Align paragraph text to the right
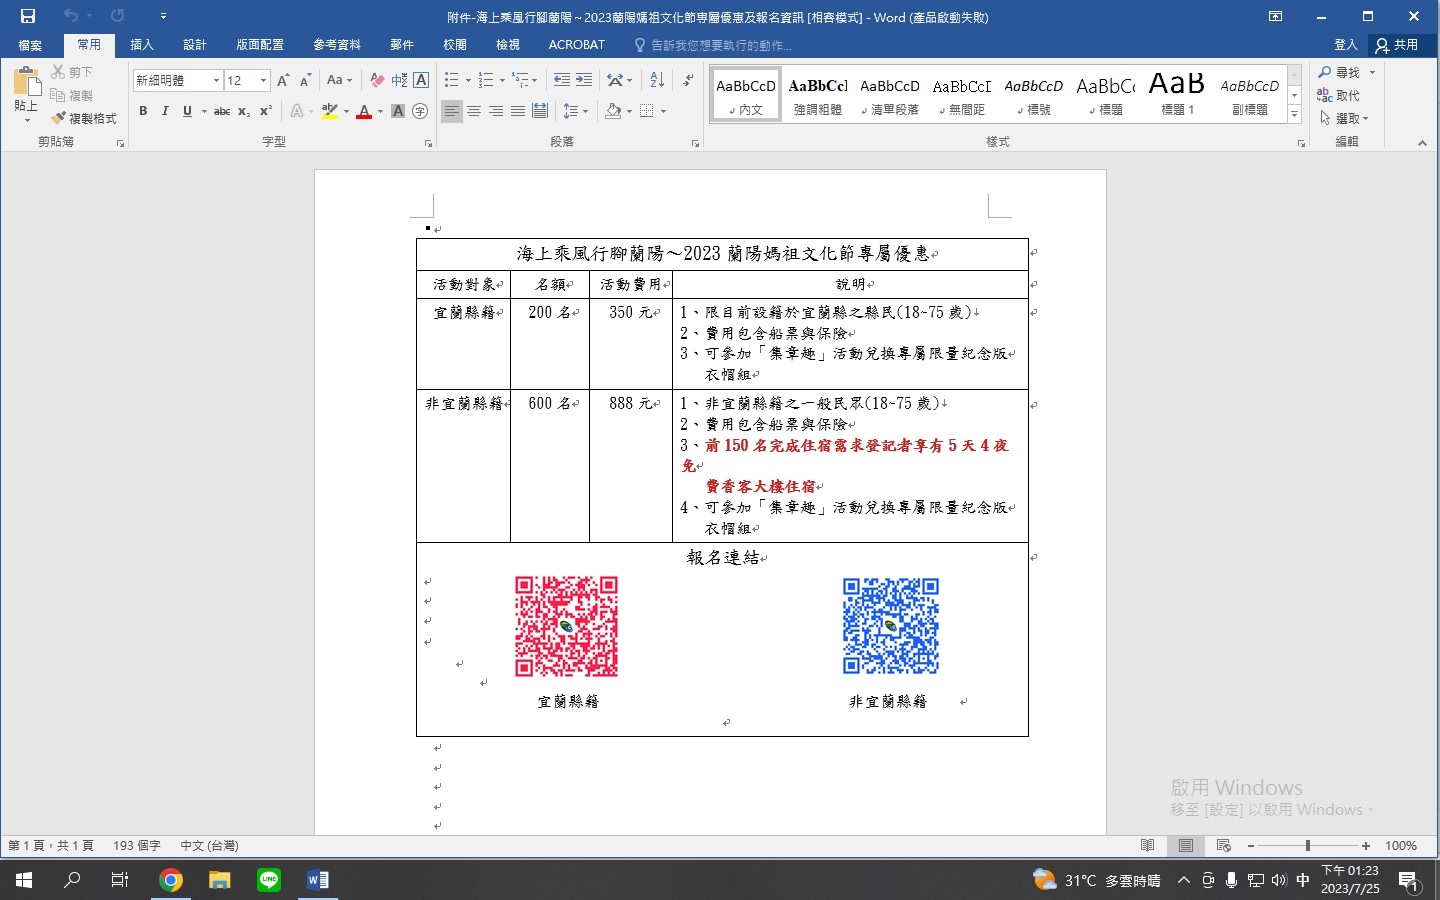Image resolution: width=1440 pixels, height=900 pixels. (x=496, y=111)
